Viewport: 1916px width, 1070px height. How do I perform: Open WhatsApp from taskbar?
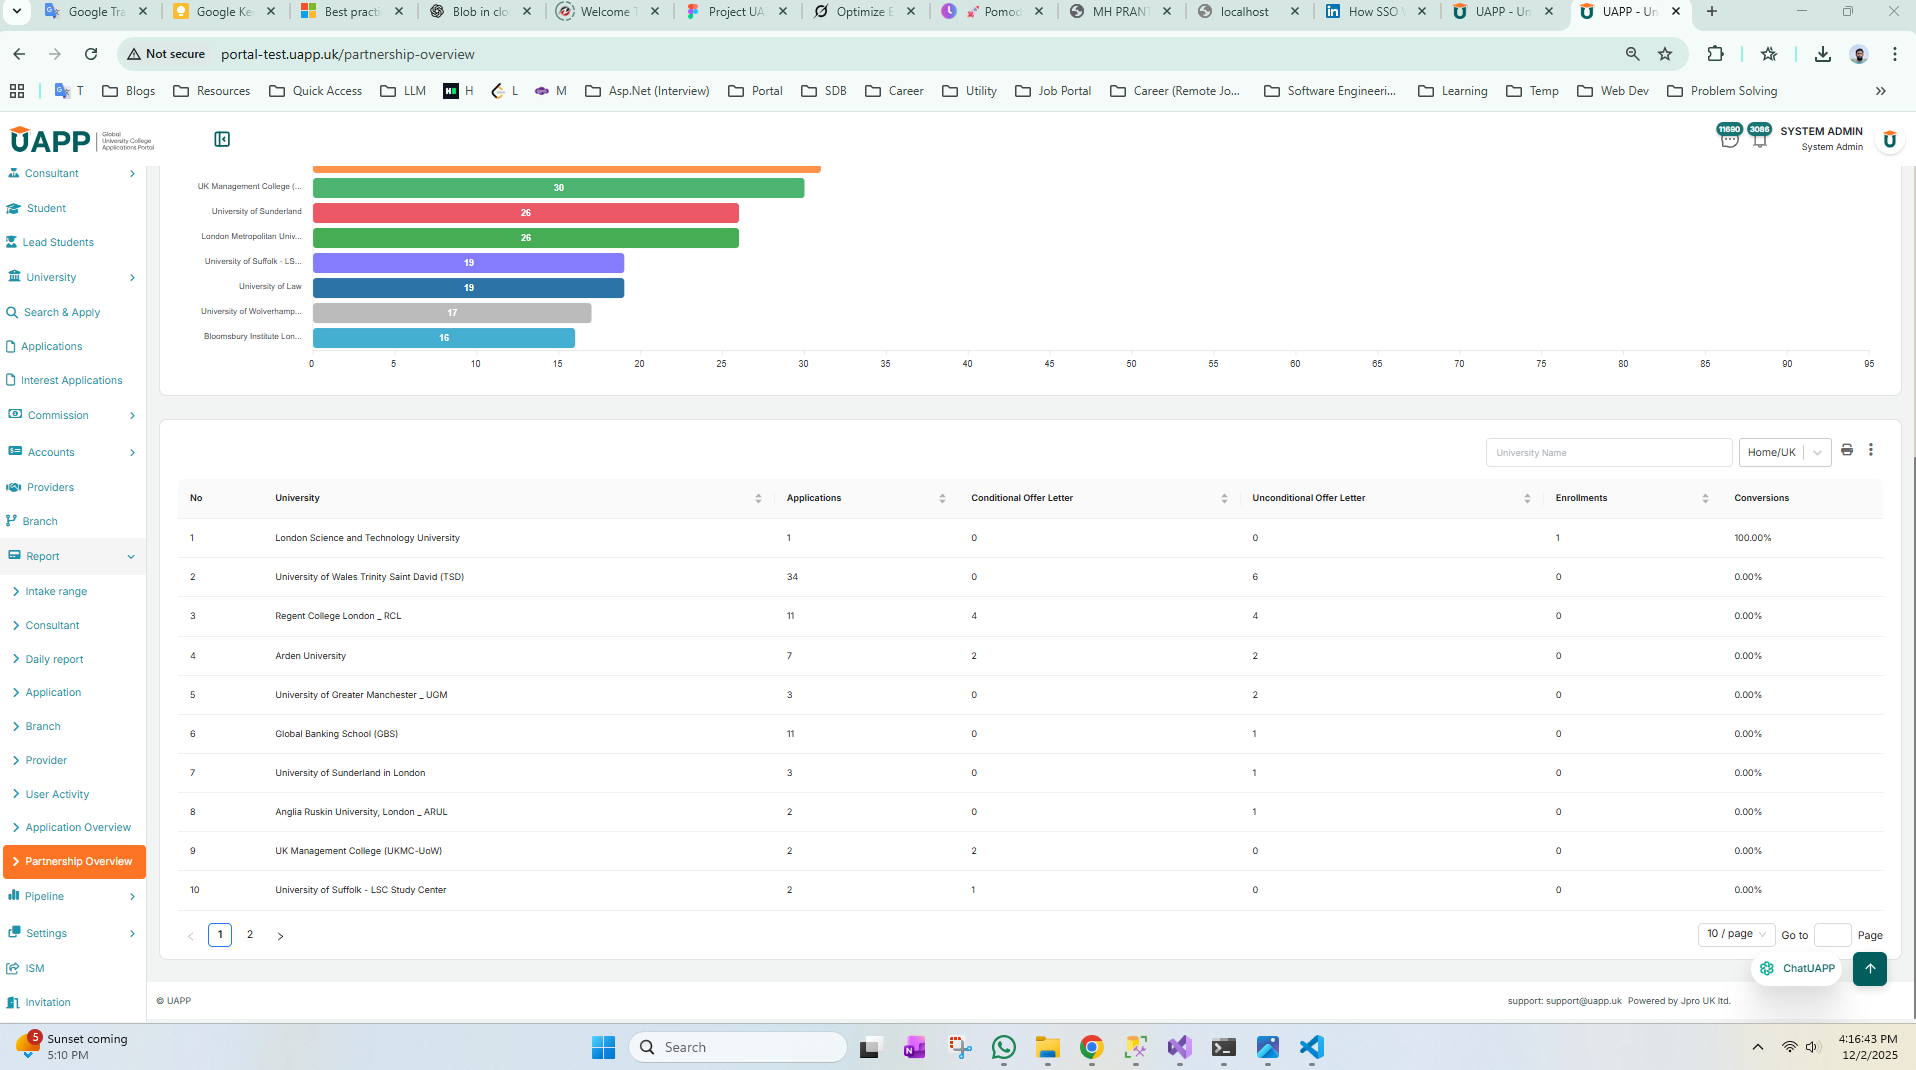1003,1047
